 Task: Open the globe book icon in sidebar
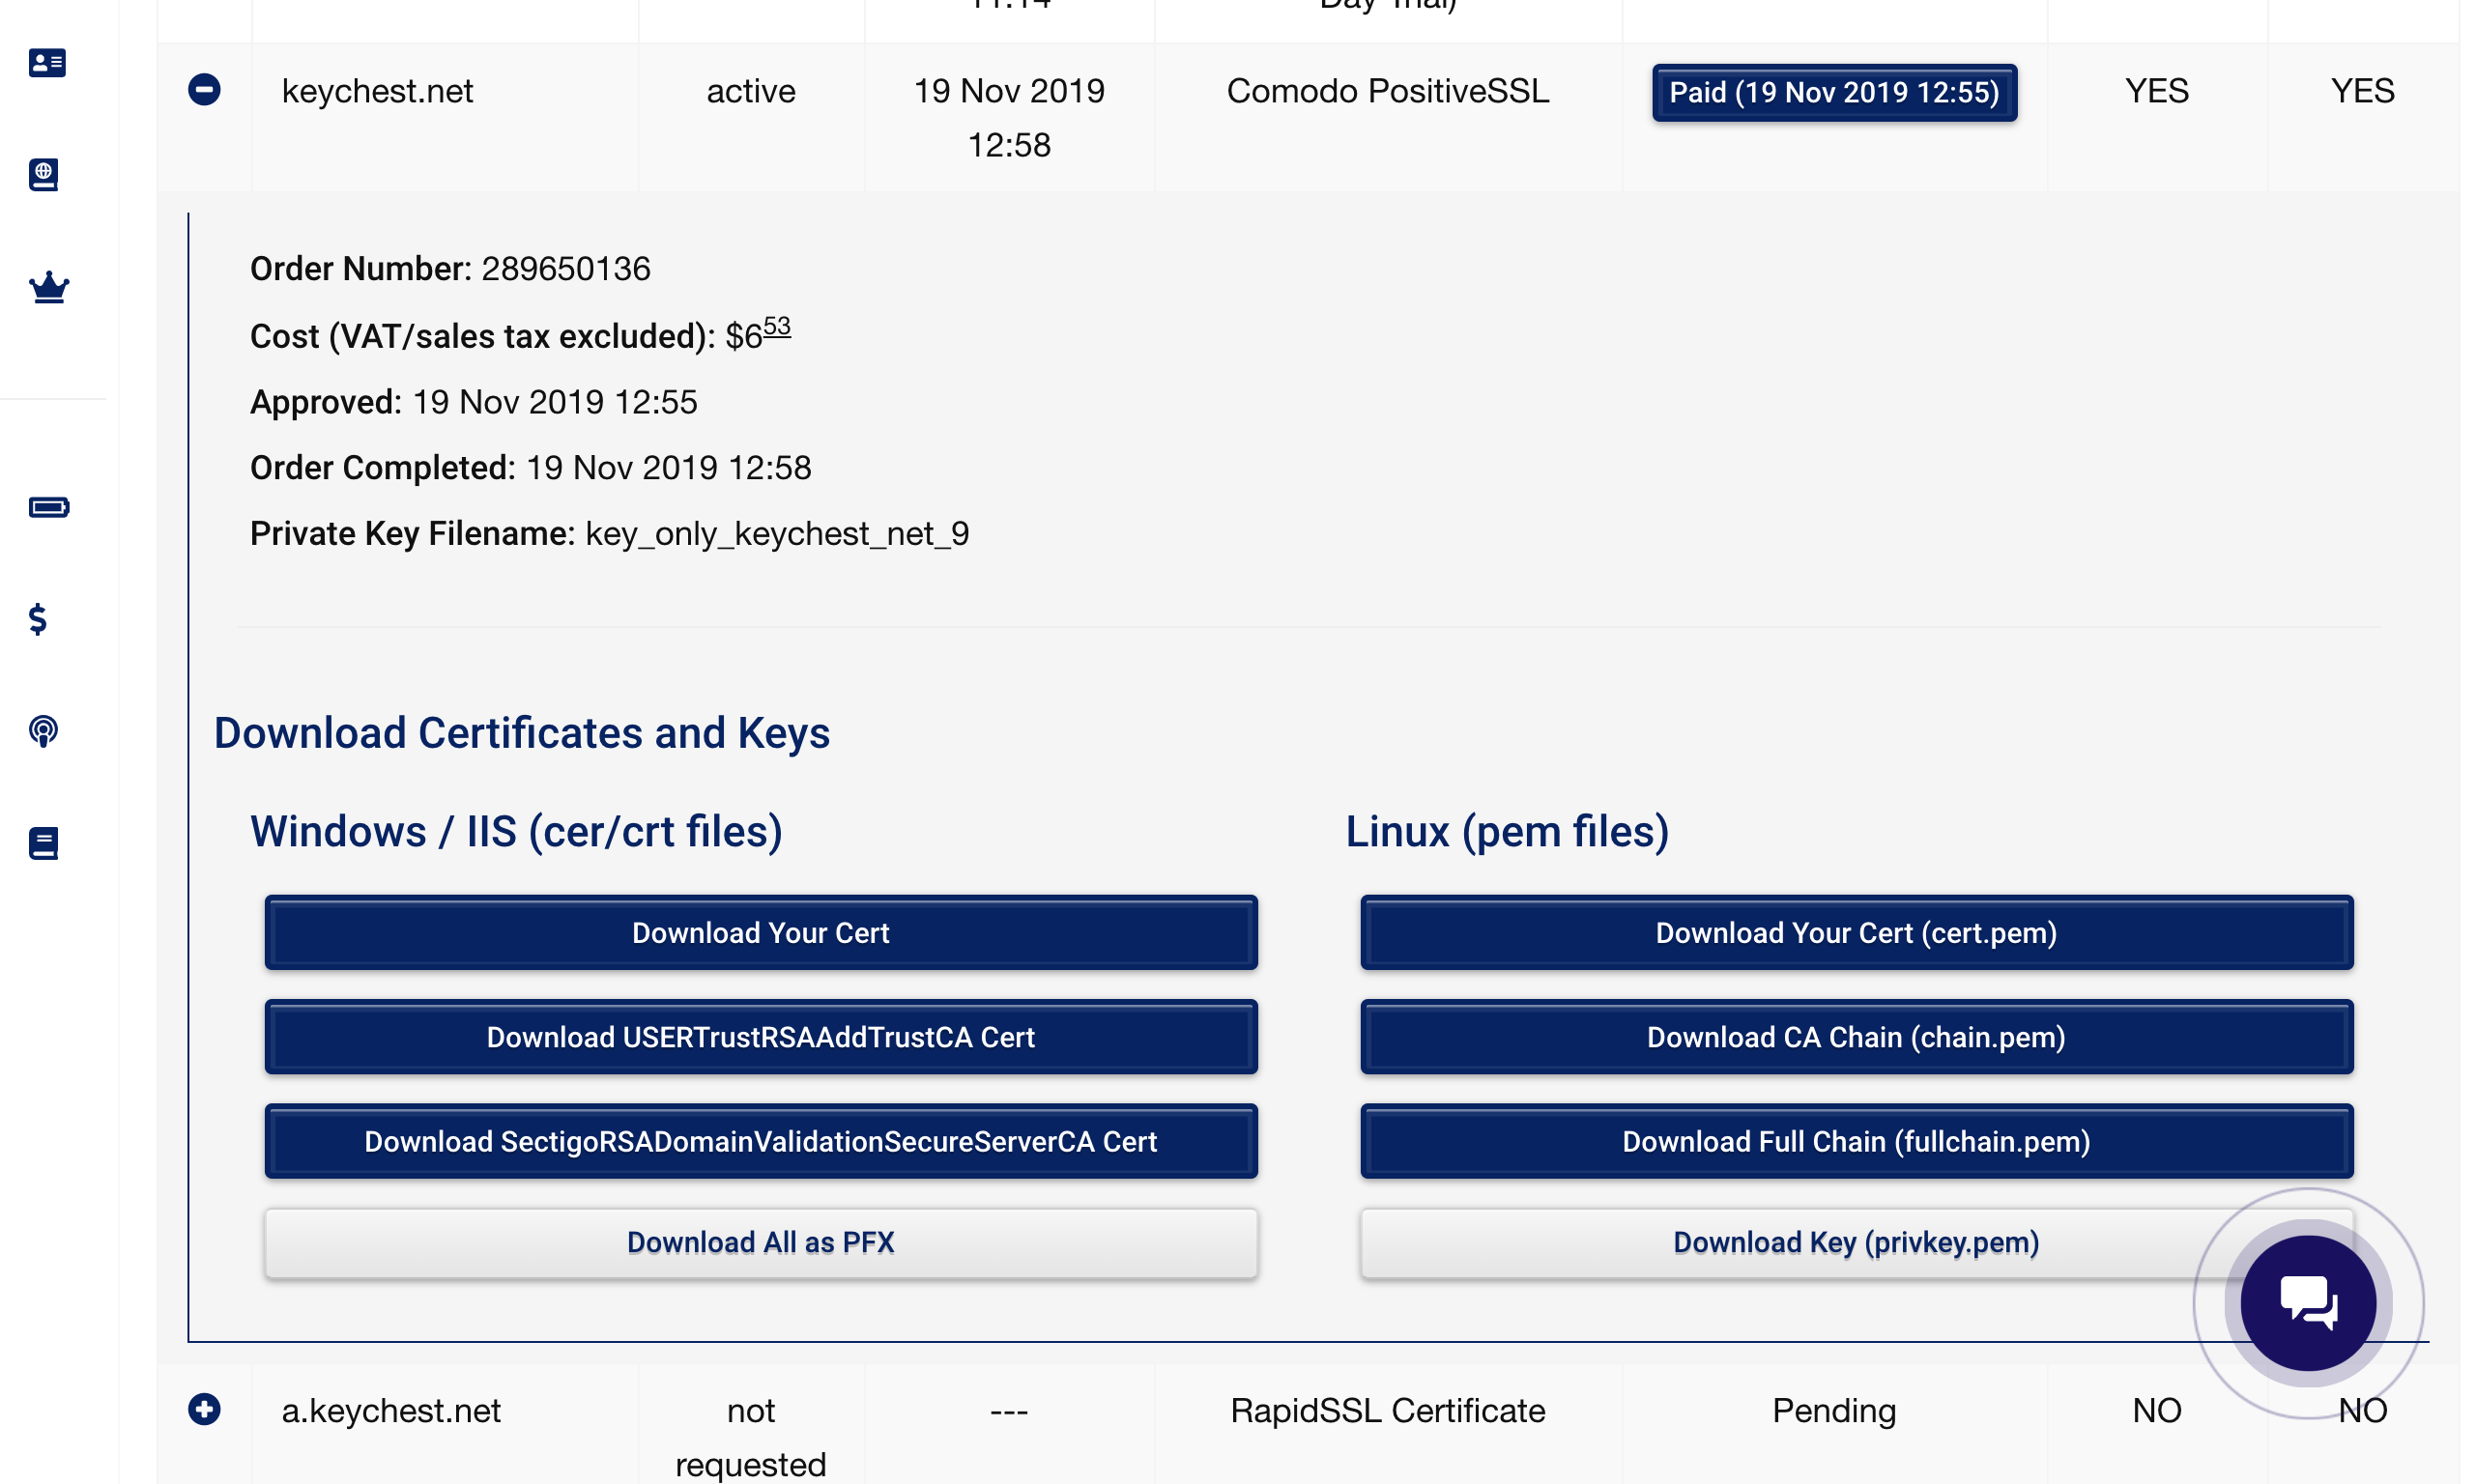(44, 174)
